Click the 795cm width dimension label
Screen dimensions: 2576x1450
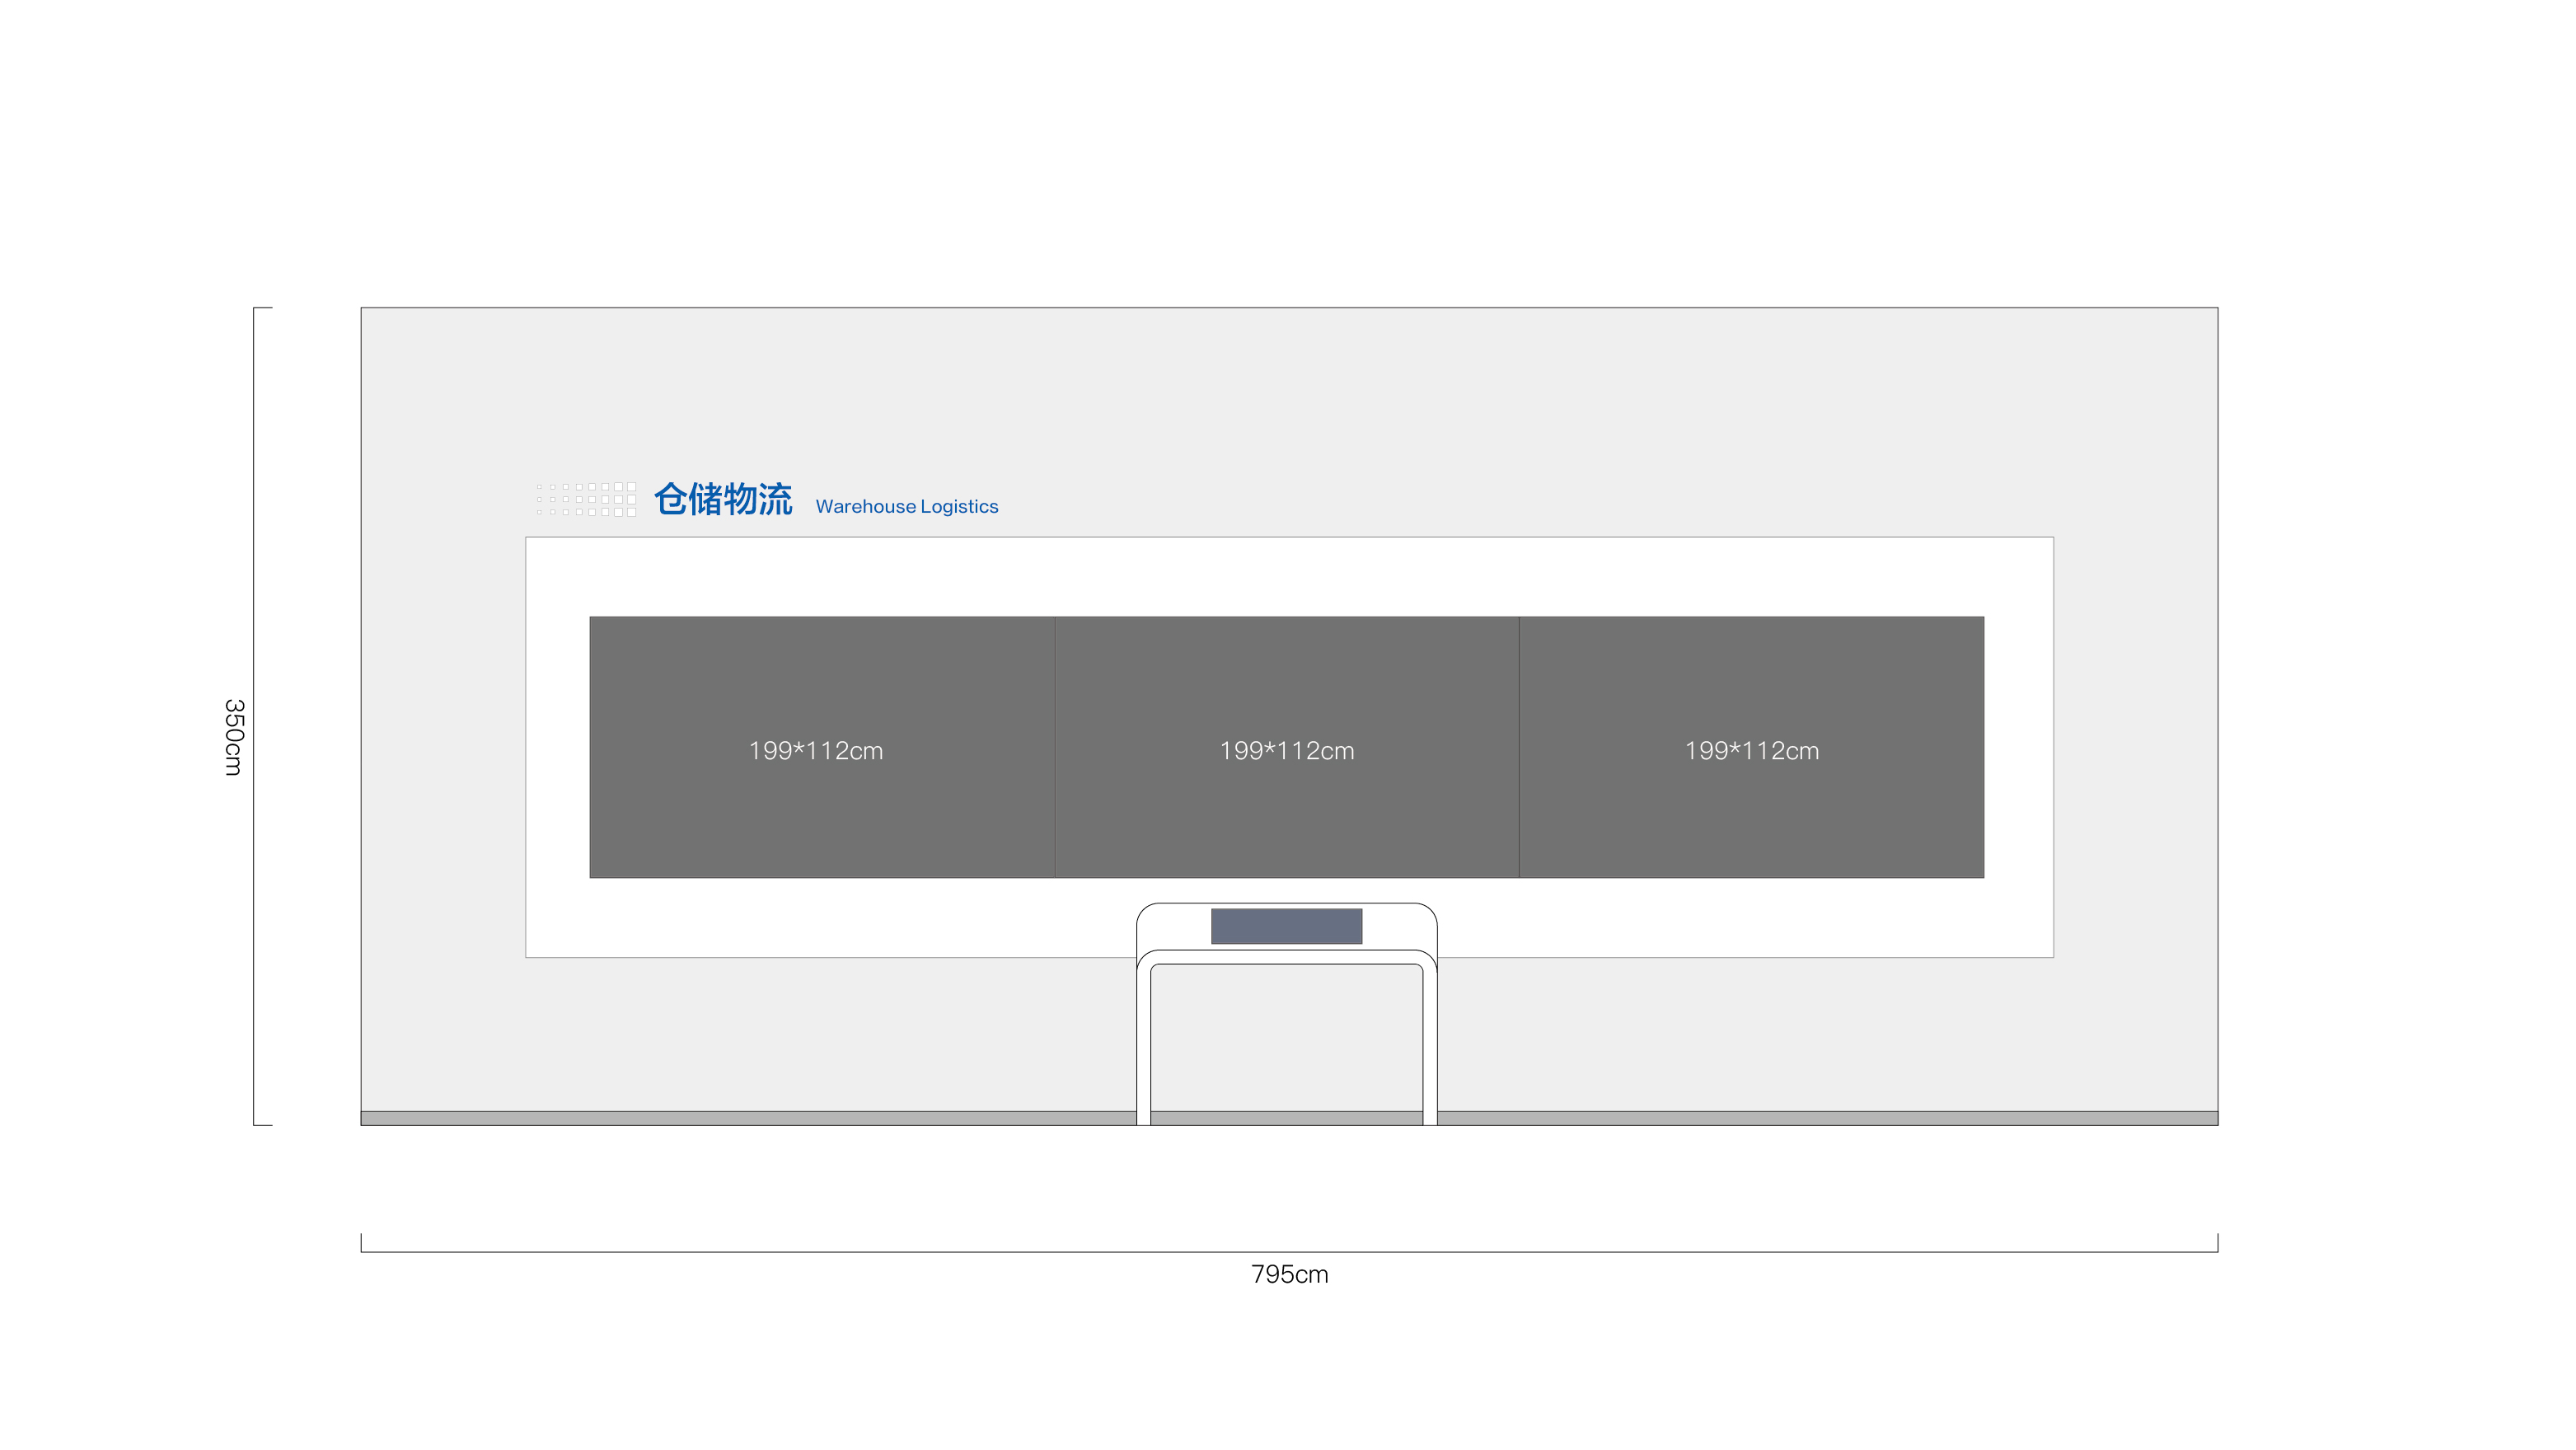point(1289,1275)
